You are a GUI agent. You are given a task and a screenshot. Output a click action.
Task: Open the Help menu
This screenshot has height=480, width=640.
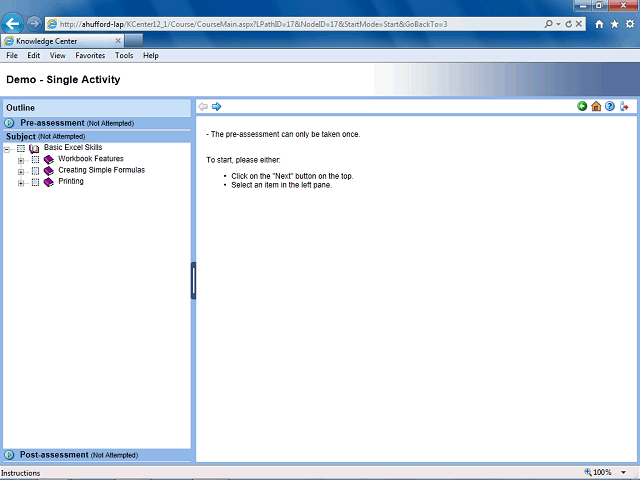151,56
